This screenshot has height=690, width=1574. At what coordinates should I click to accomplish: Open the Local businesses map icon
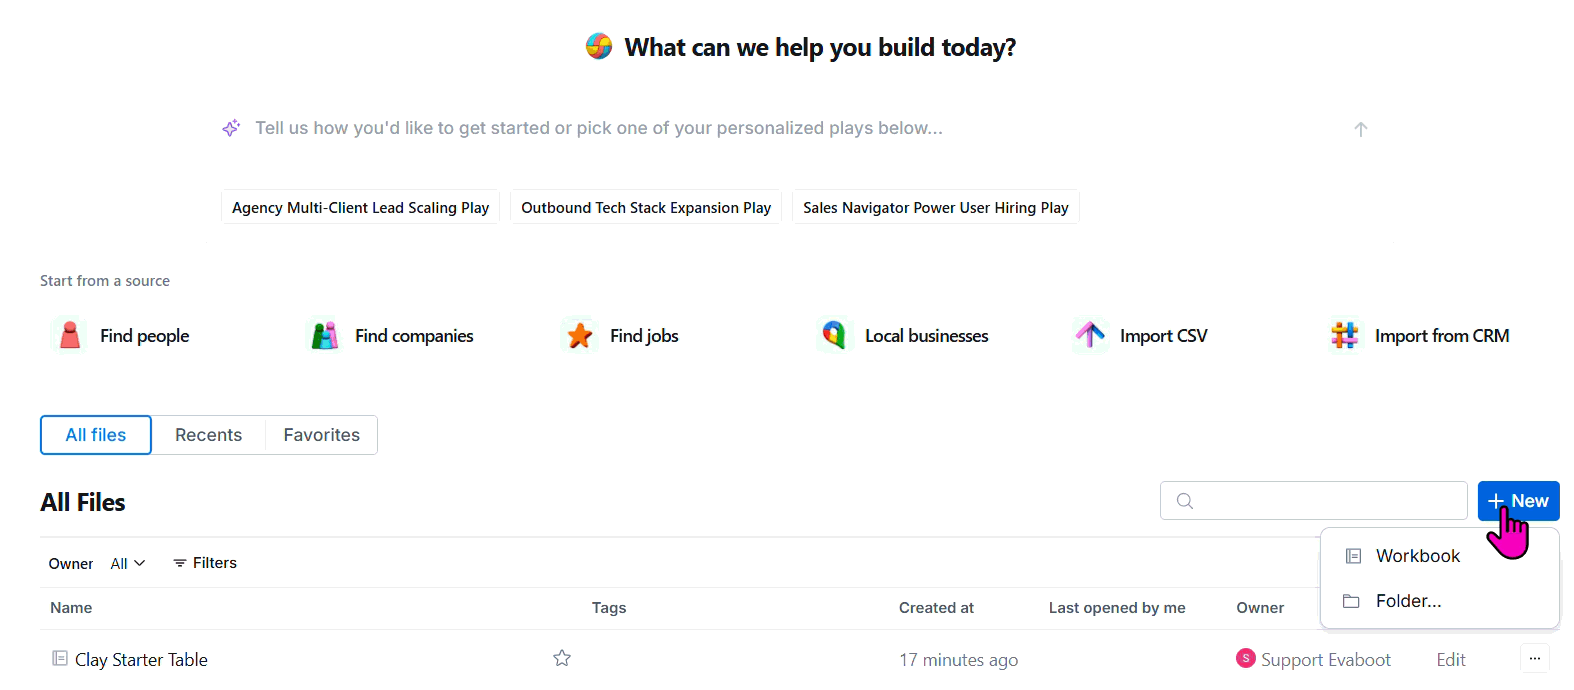834,335
